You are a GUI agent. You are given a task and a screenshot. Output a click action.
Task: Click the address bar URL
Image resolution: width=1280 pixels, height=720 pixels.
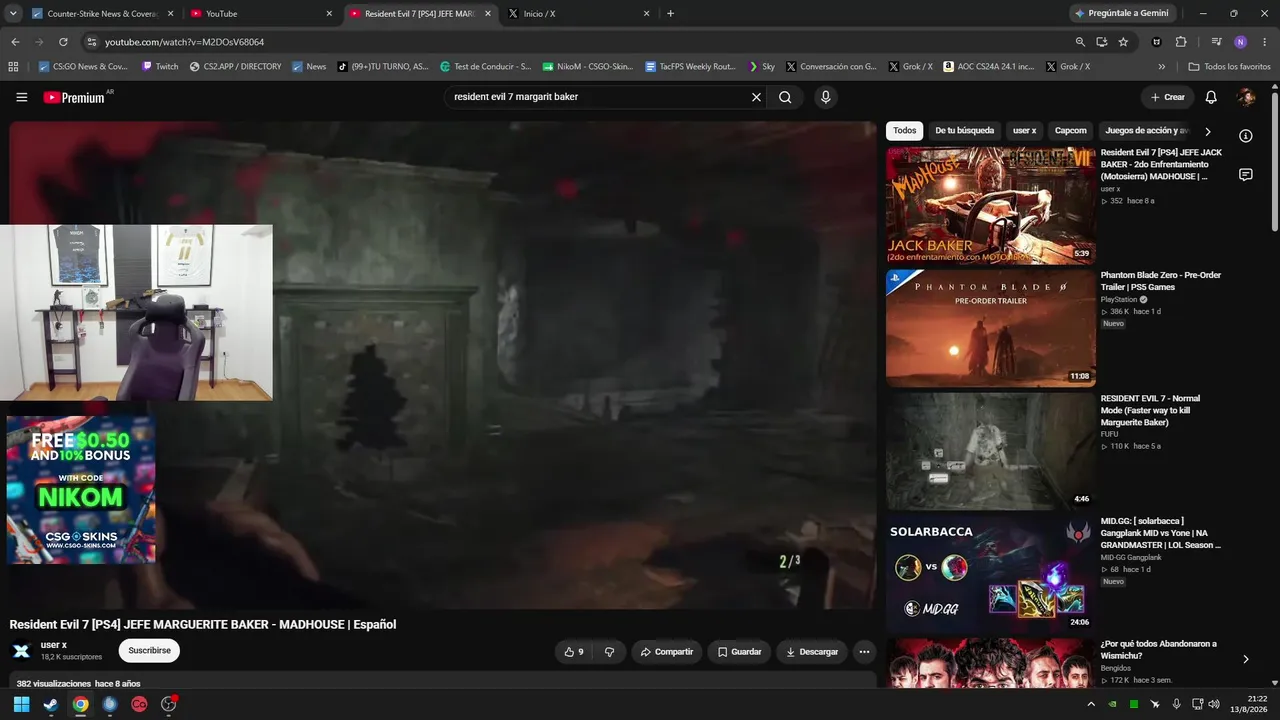coord(184,42)
